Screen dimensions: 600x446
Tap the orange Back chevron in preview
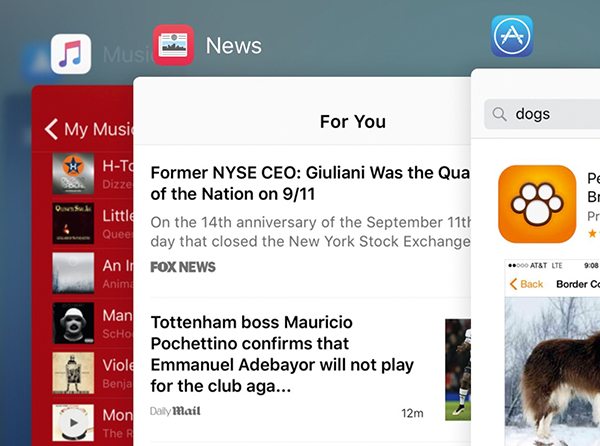[514, 284]
